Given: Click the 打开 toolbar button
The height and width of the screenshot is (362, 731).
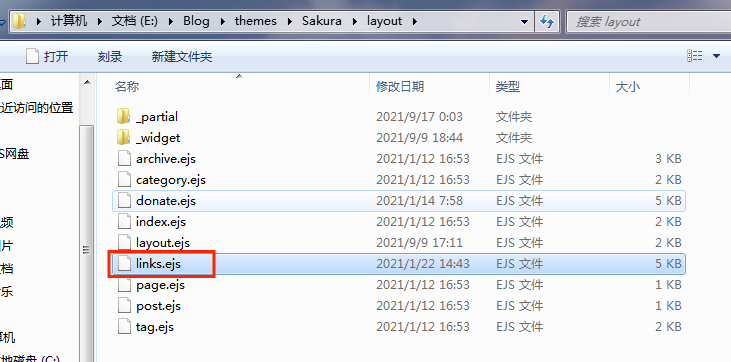Looking at the screenshot, I should click(x=47, y=56).
